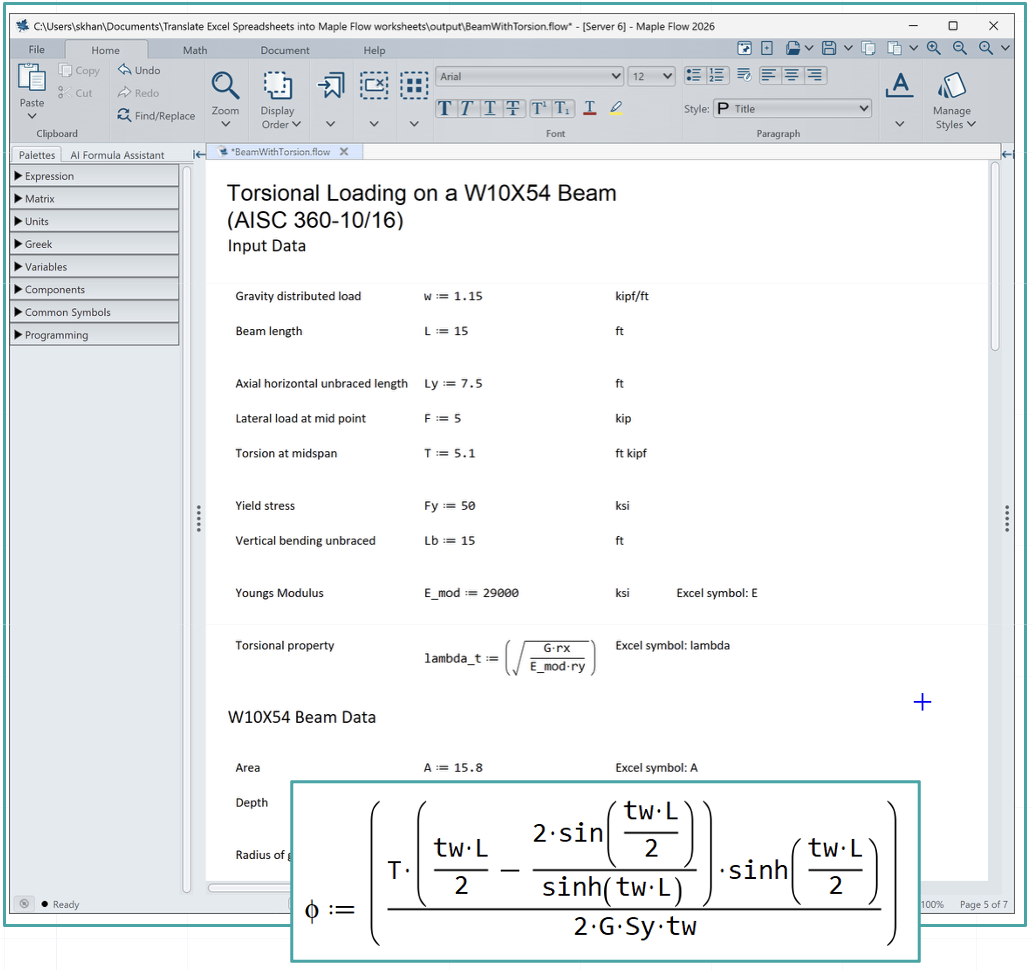The width and height of the screenshot is (1032, 970).
Task: Toggle strikethrough text formatting
Action: pos(513,108)
